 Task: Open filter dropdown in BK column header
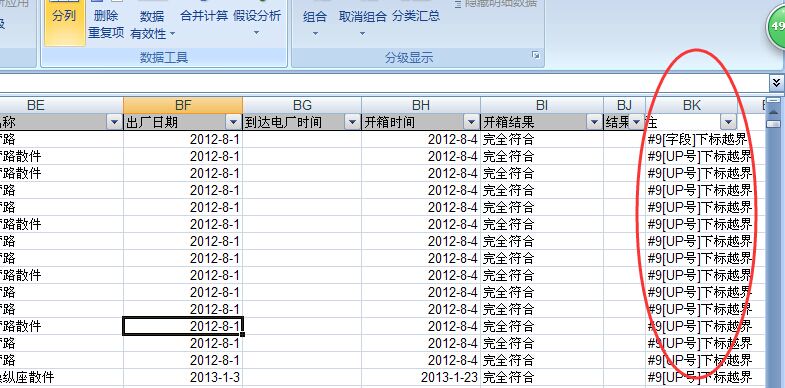coord(728,122)
